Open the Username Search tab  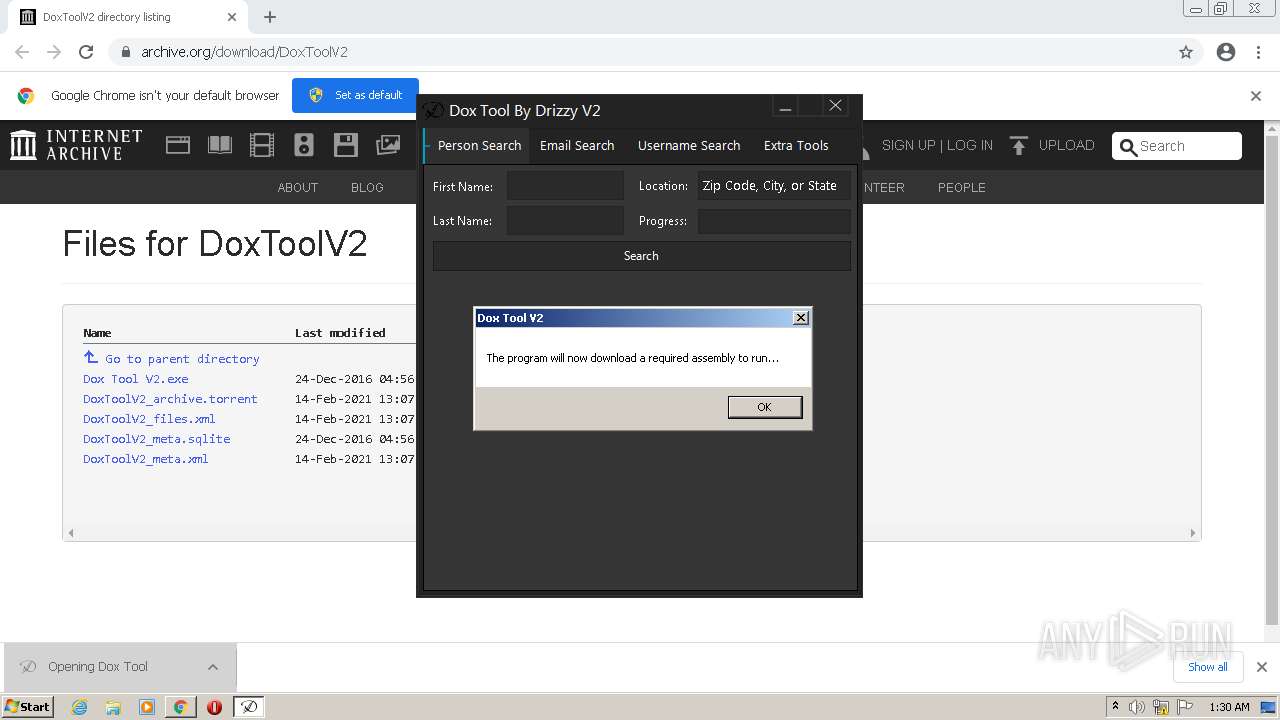[689, 145]
